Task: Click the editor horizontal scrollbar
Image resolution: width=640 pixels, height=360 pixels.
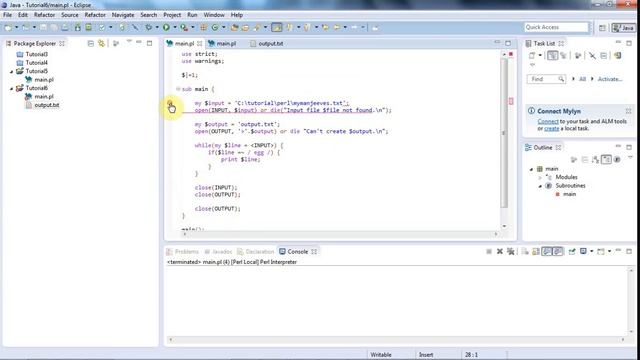Action: tap(340, 234)
